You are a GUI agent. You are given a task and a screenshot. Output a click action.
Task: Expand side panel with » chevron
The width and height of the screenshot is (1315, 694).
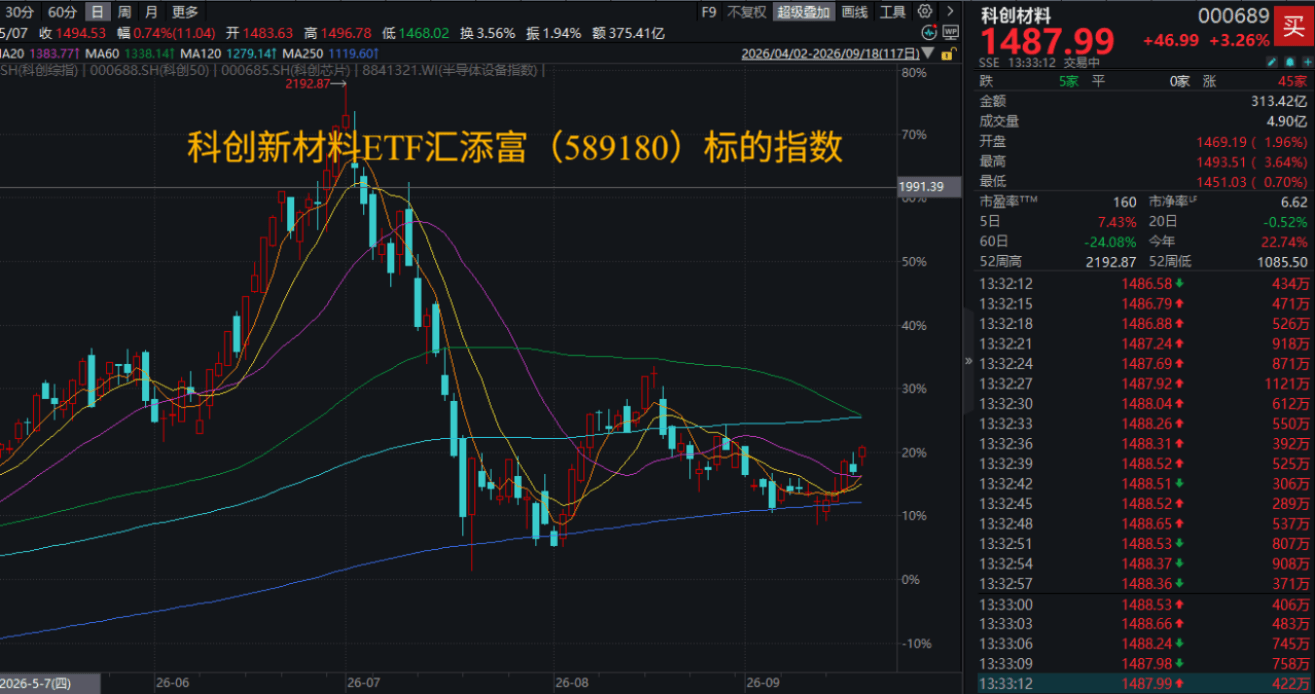point(967,361)
